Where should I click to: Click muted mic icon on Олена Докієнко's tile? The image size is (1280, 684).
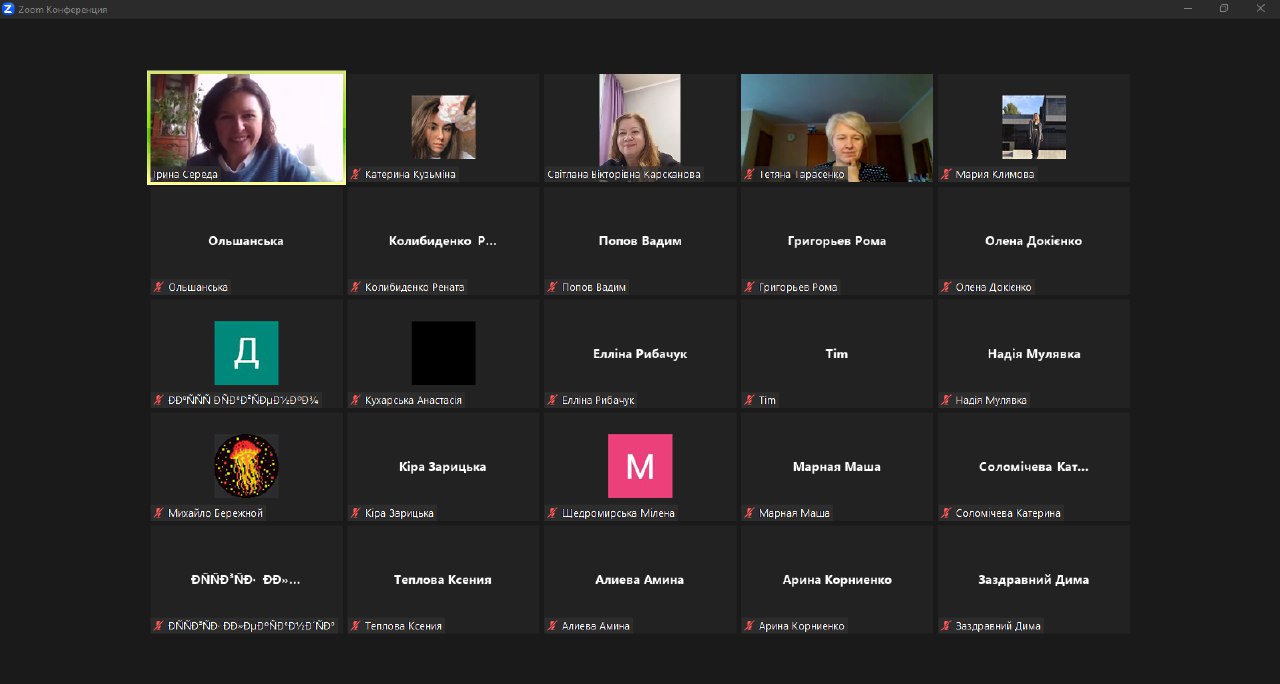946,287
